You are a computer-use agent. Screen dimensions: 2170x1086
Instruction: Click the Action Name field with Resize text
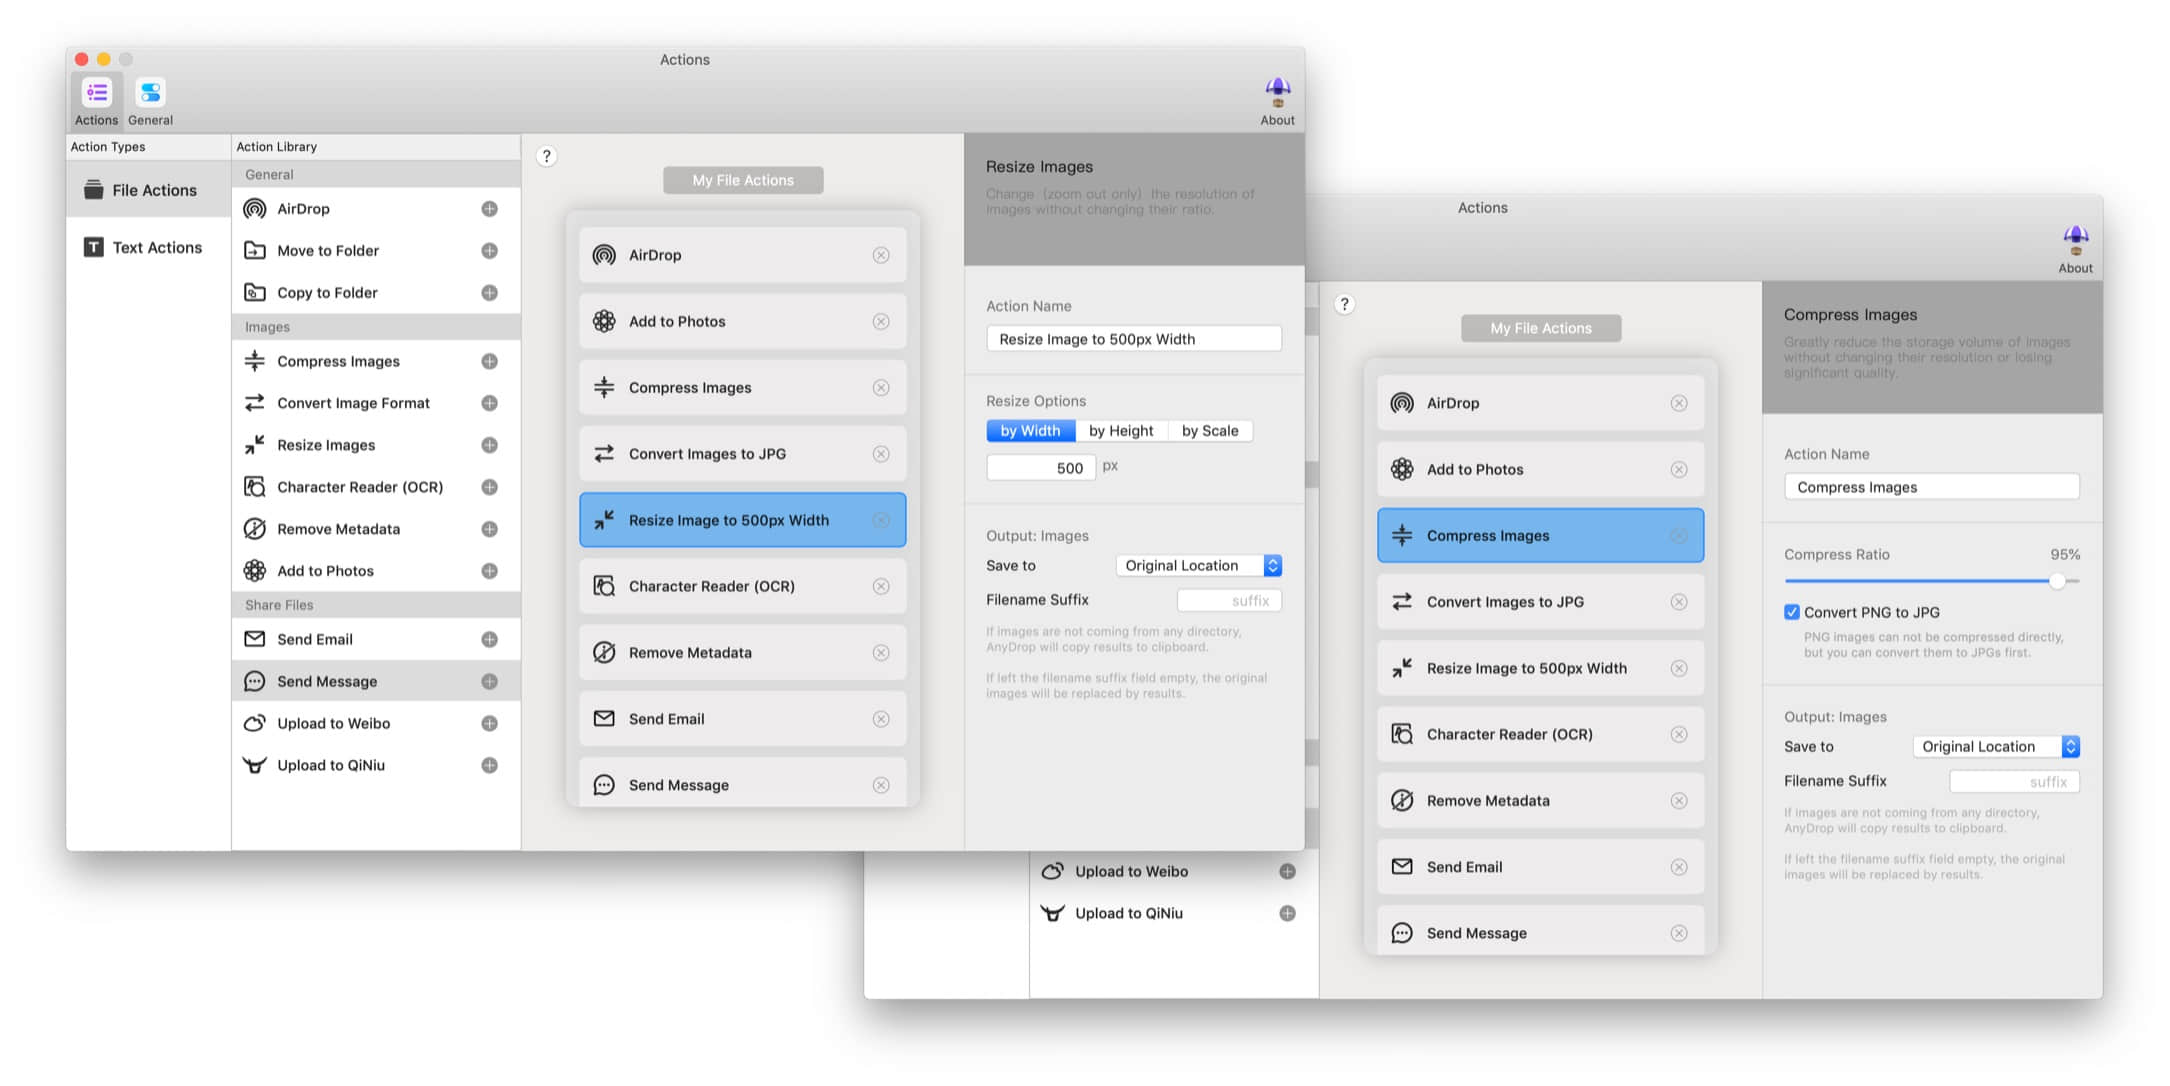(x=1133, y=339)
